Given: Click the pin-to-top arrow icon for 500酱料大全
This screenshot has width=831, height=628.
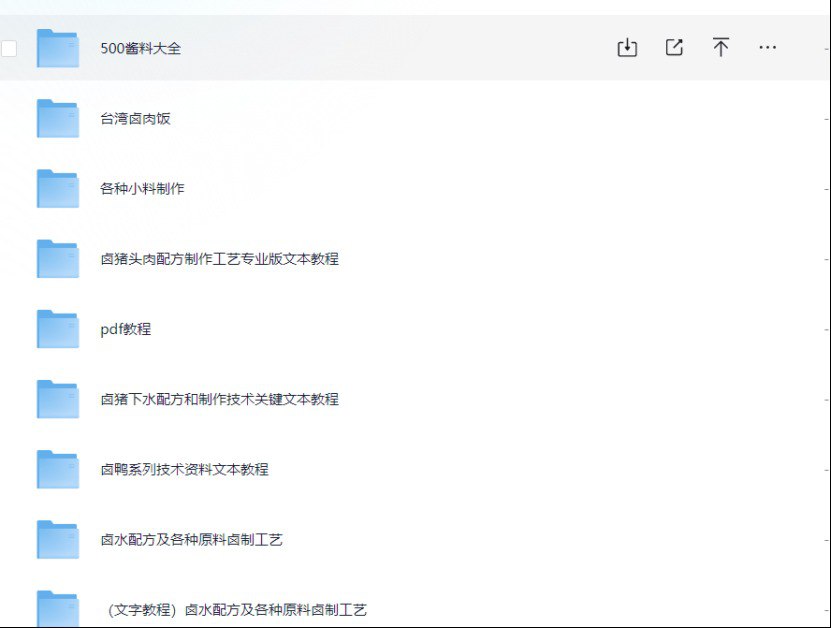Looking at the screenshot, I should click(720, 48).
